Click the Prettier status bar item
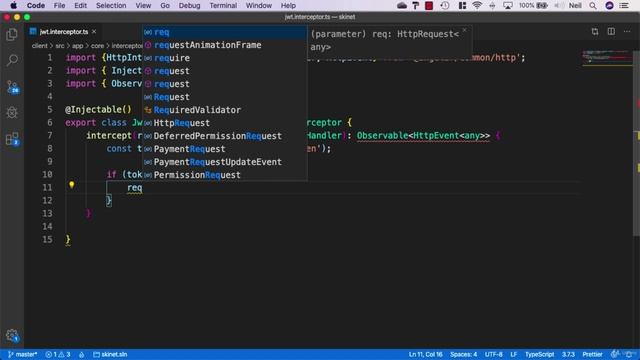The image size is (640, 360). pyautogui.click(x=592, y=354)
